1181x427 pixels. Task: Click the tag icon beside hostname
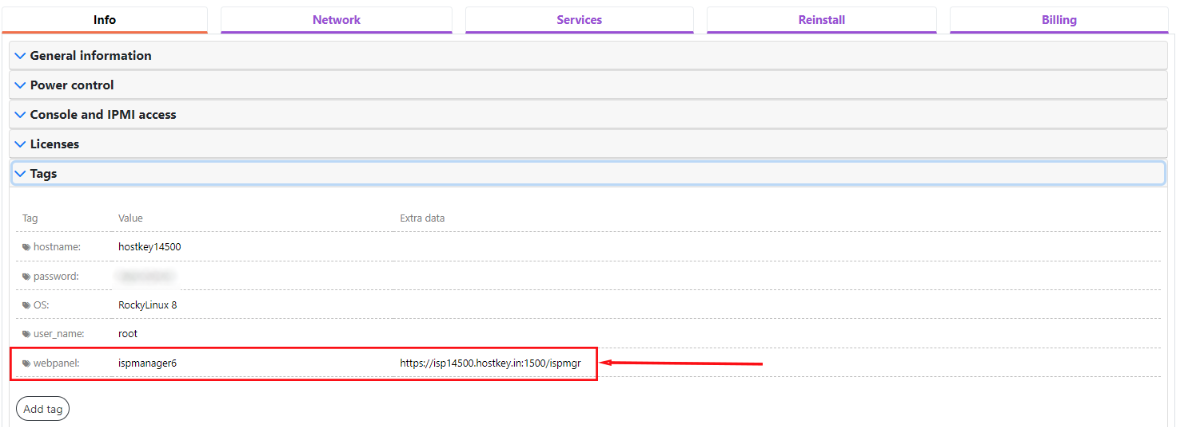(26, 247)
